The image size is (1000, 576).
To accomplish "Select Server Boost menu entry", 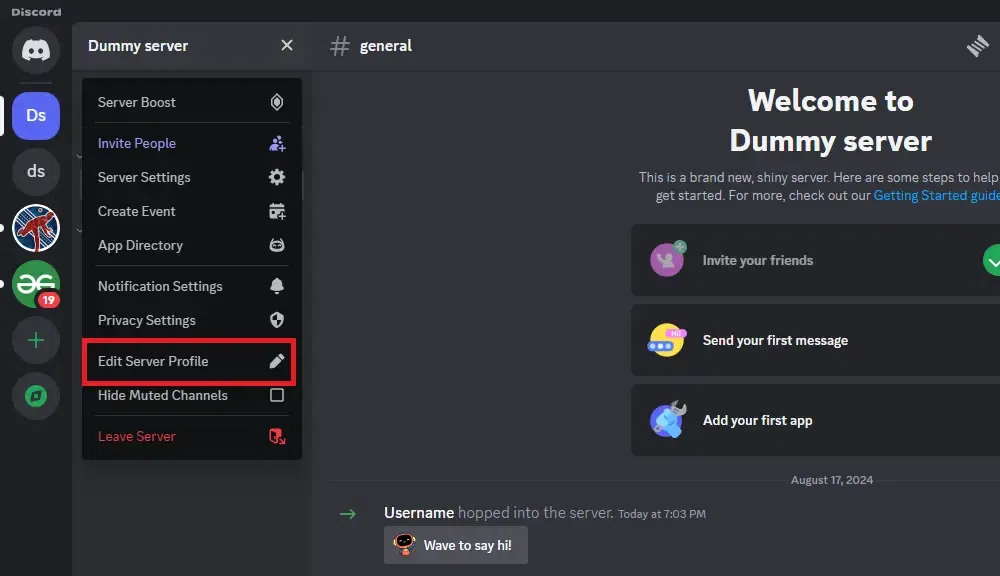I will [191, 102].
